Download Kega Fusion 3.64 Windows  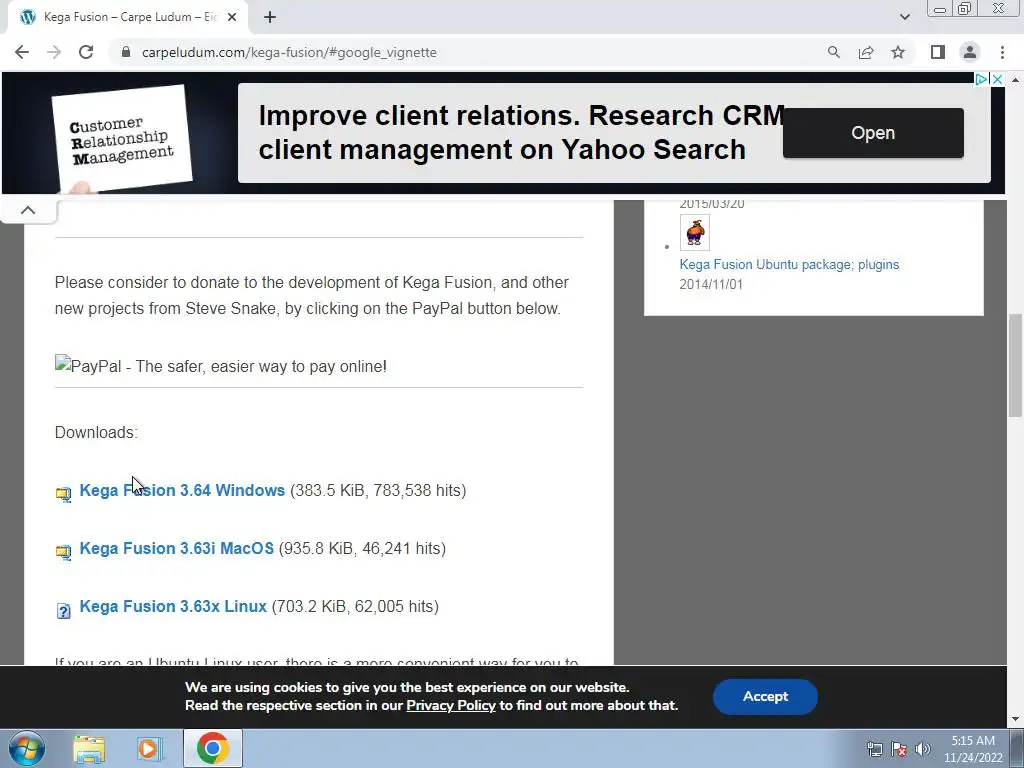(182, 490)
